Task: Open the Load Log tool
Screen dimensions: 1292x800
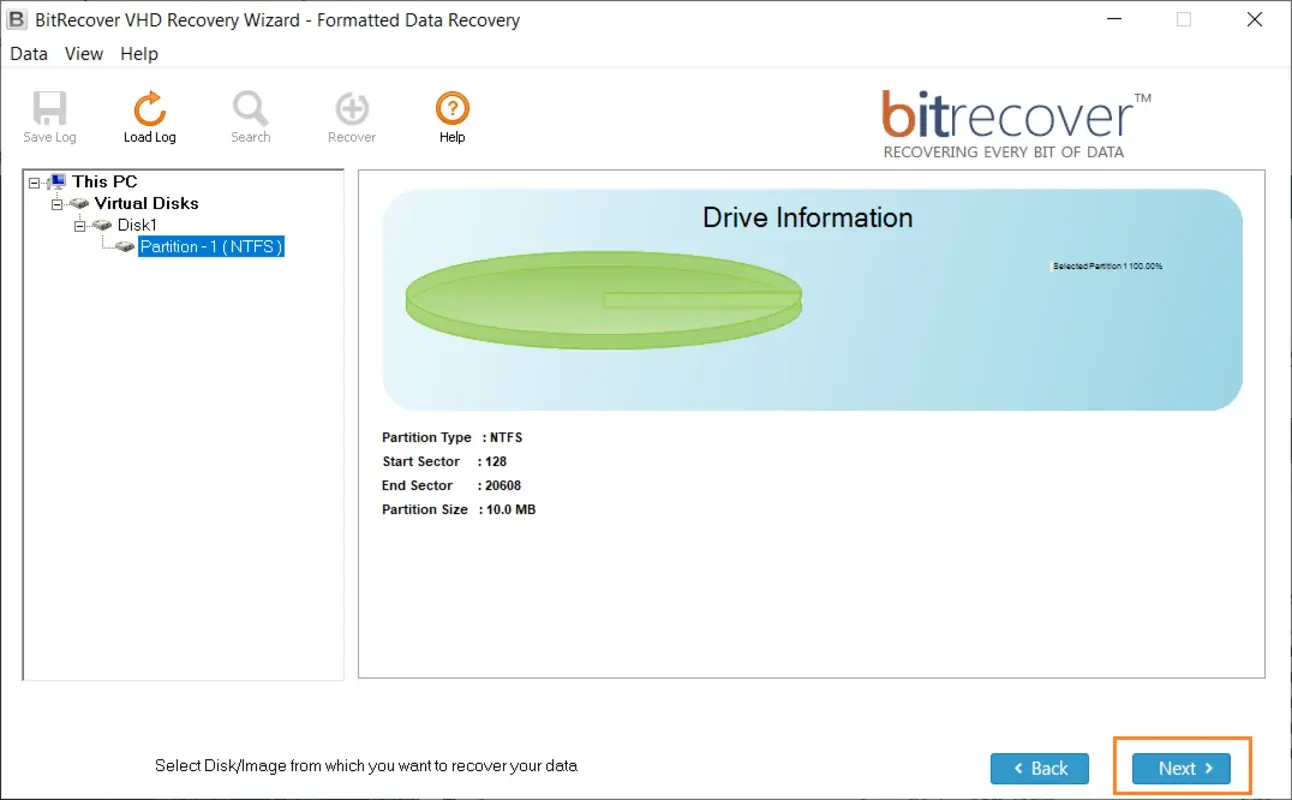Action: click(x=149, y=109)
